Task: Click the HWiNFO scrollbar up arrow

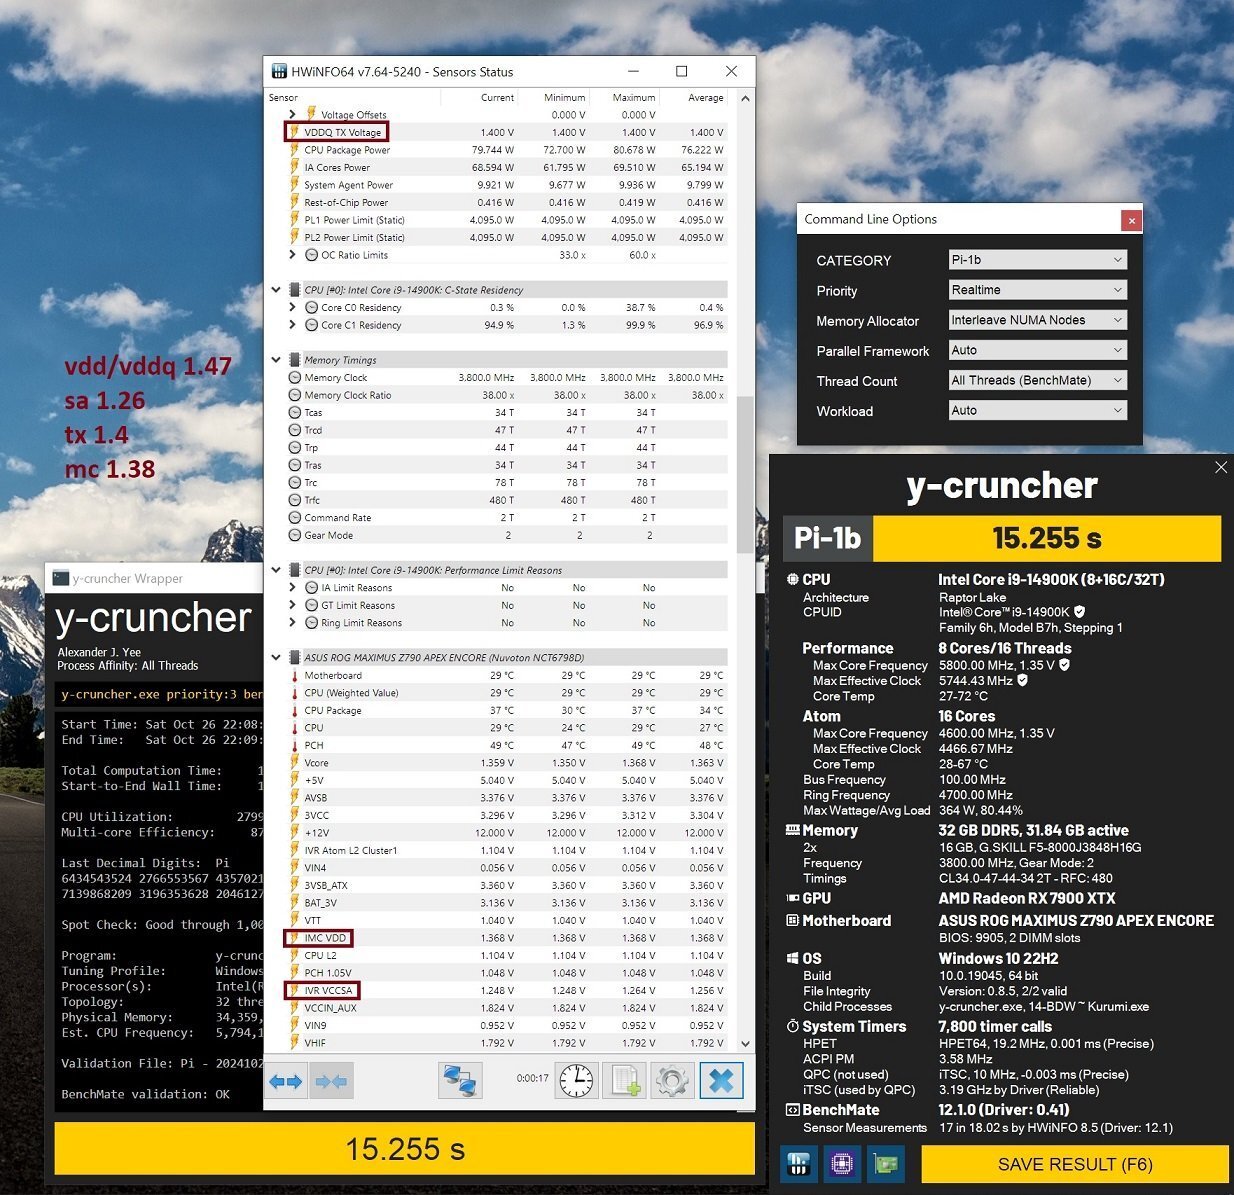Action: [x=744, y=98]
